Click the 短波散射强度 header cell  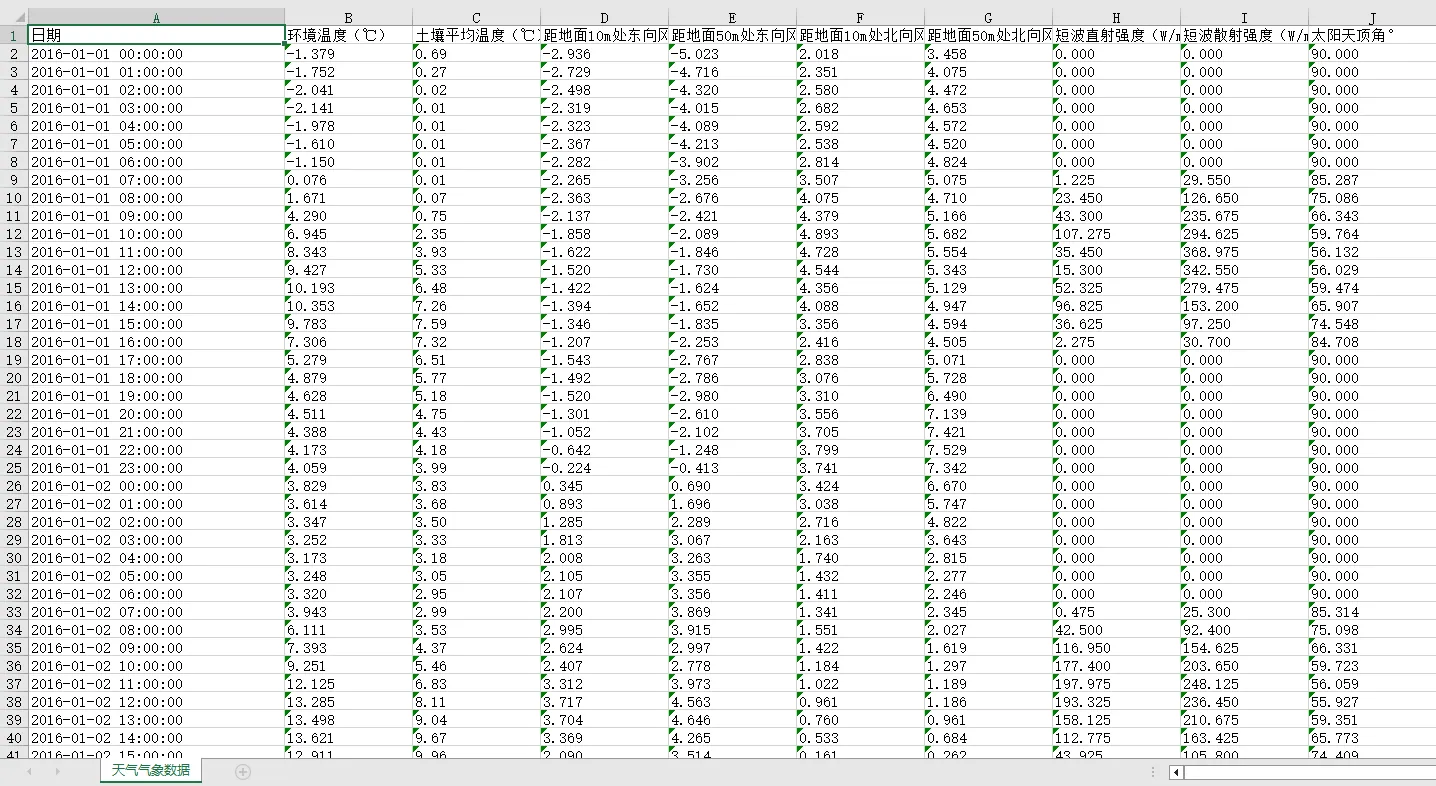click(1244, 35)
